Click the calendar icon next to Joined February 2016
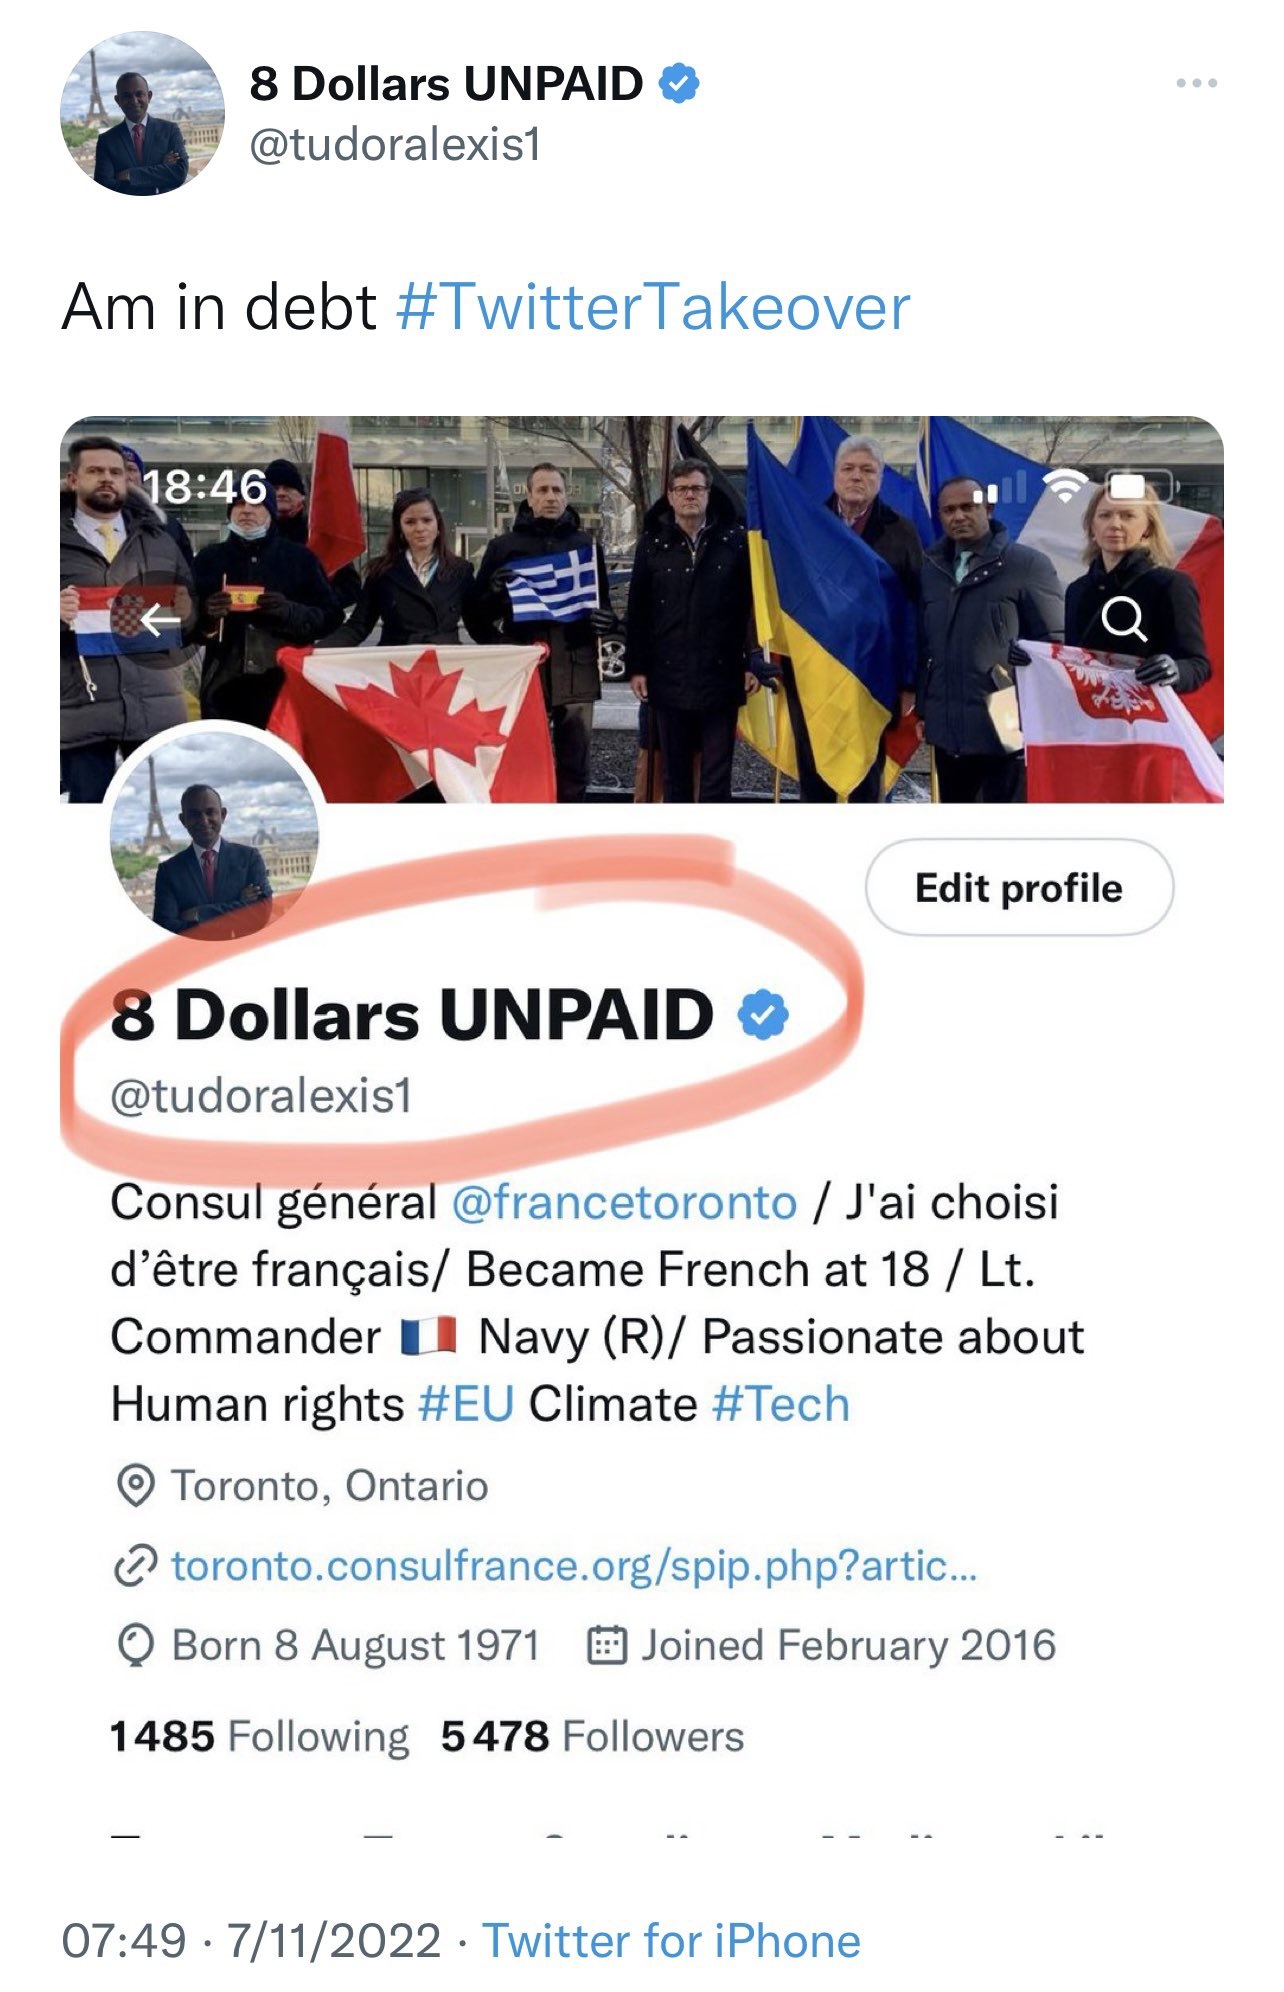This screenshot has width=1284, height=1992. 606,1645
